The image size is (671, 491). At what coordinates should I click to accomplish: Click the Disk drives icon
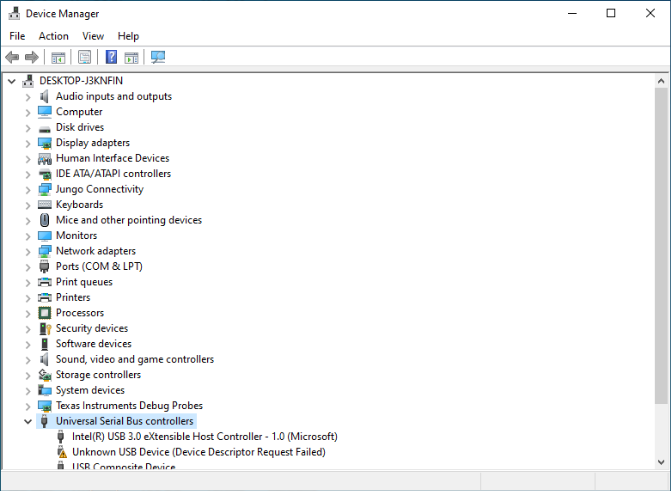point(45,128)
